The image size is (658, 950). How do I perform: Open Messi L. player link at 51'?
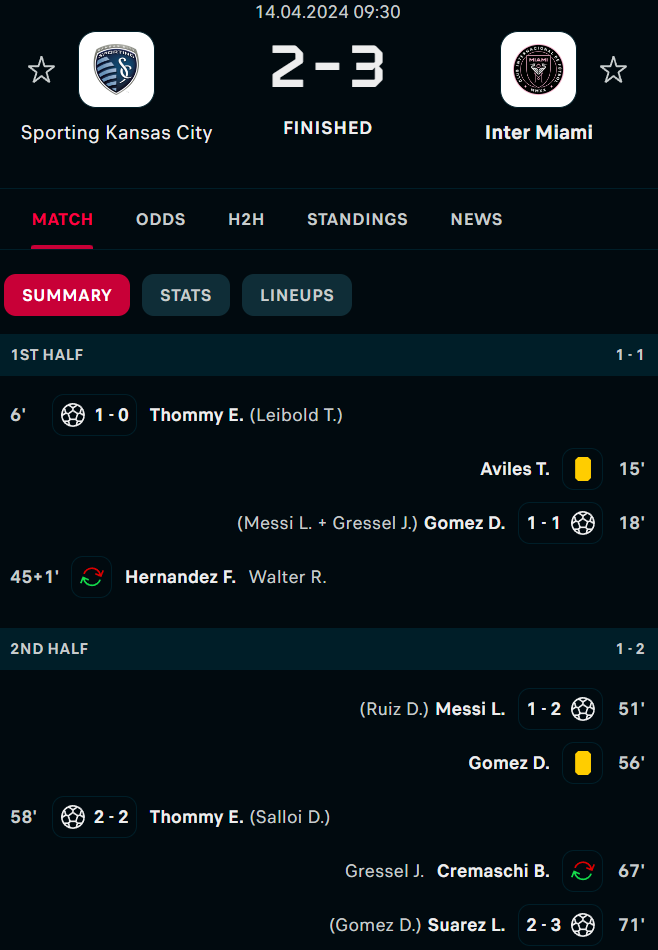pyautogui.click(x=470, y=709)
